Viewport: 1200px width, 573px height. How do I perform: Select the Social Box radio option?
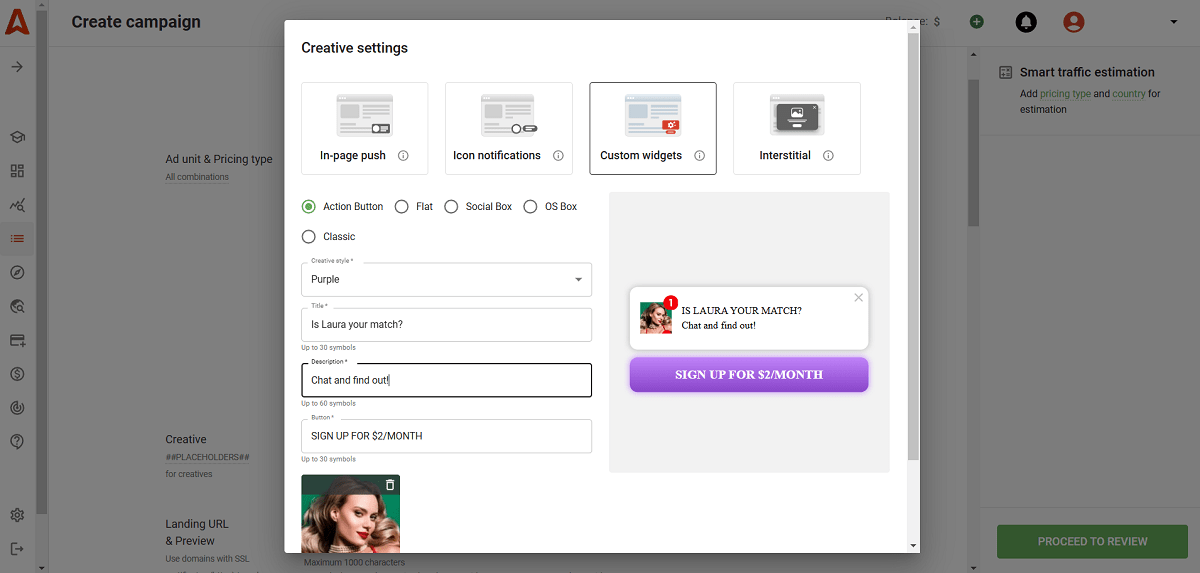click(451, 207)
